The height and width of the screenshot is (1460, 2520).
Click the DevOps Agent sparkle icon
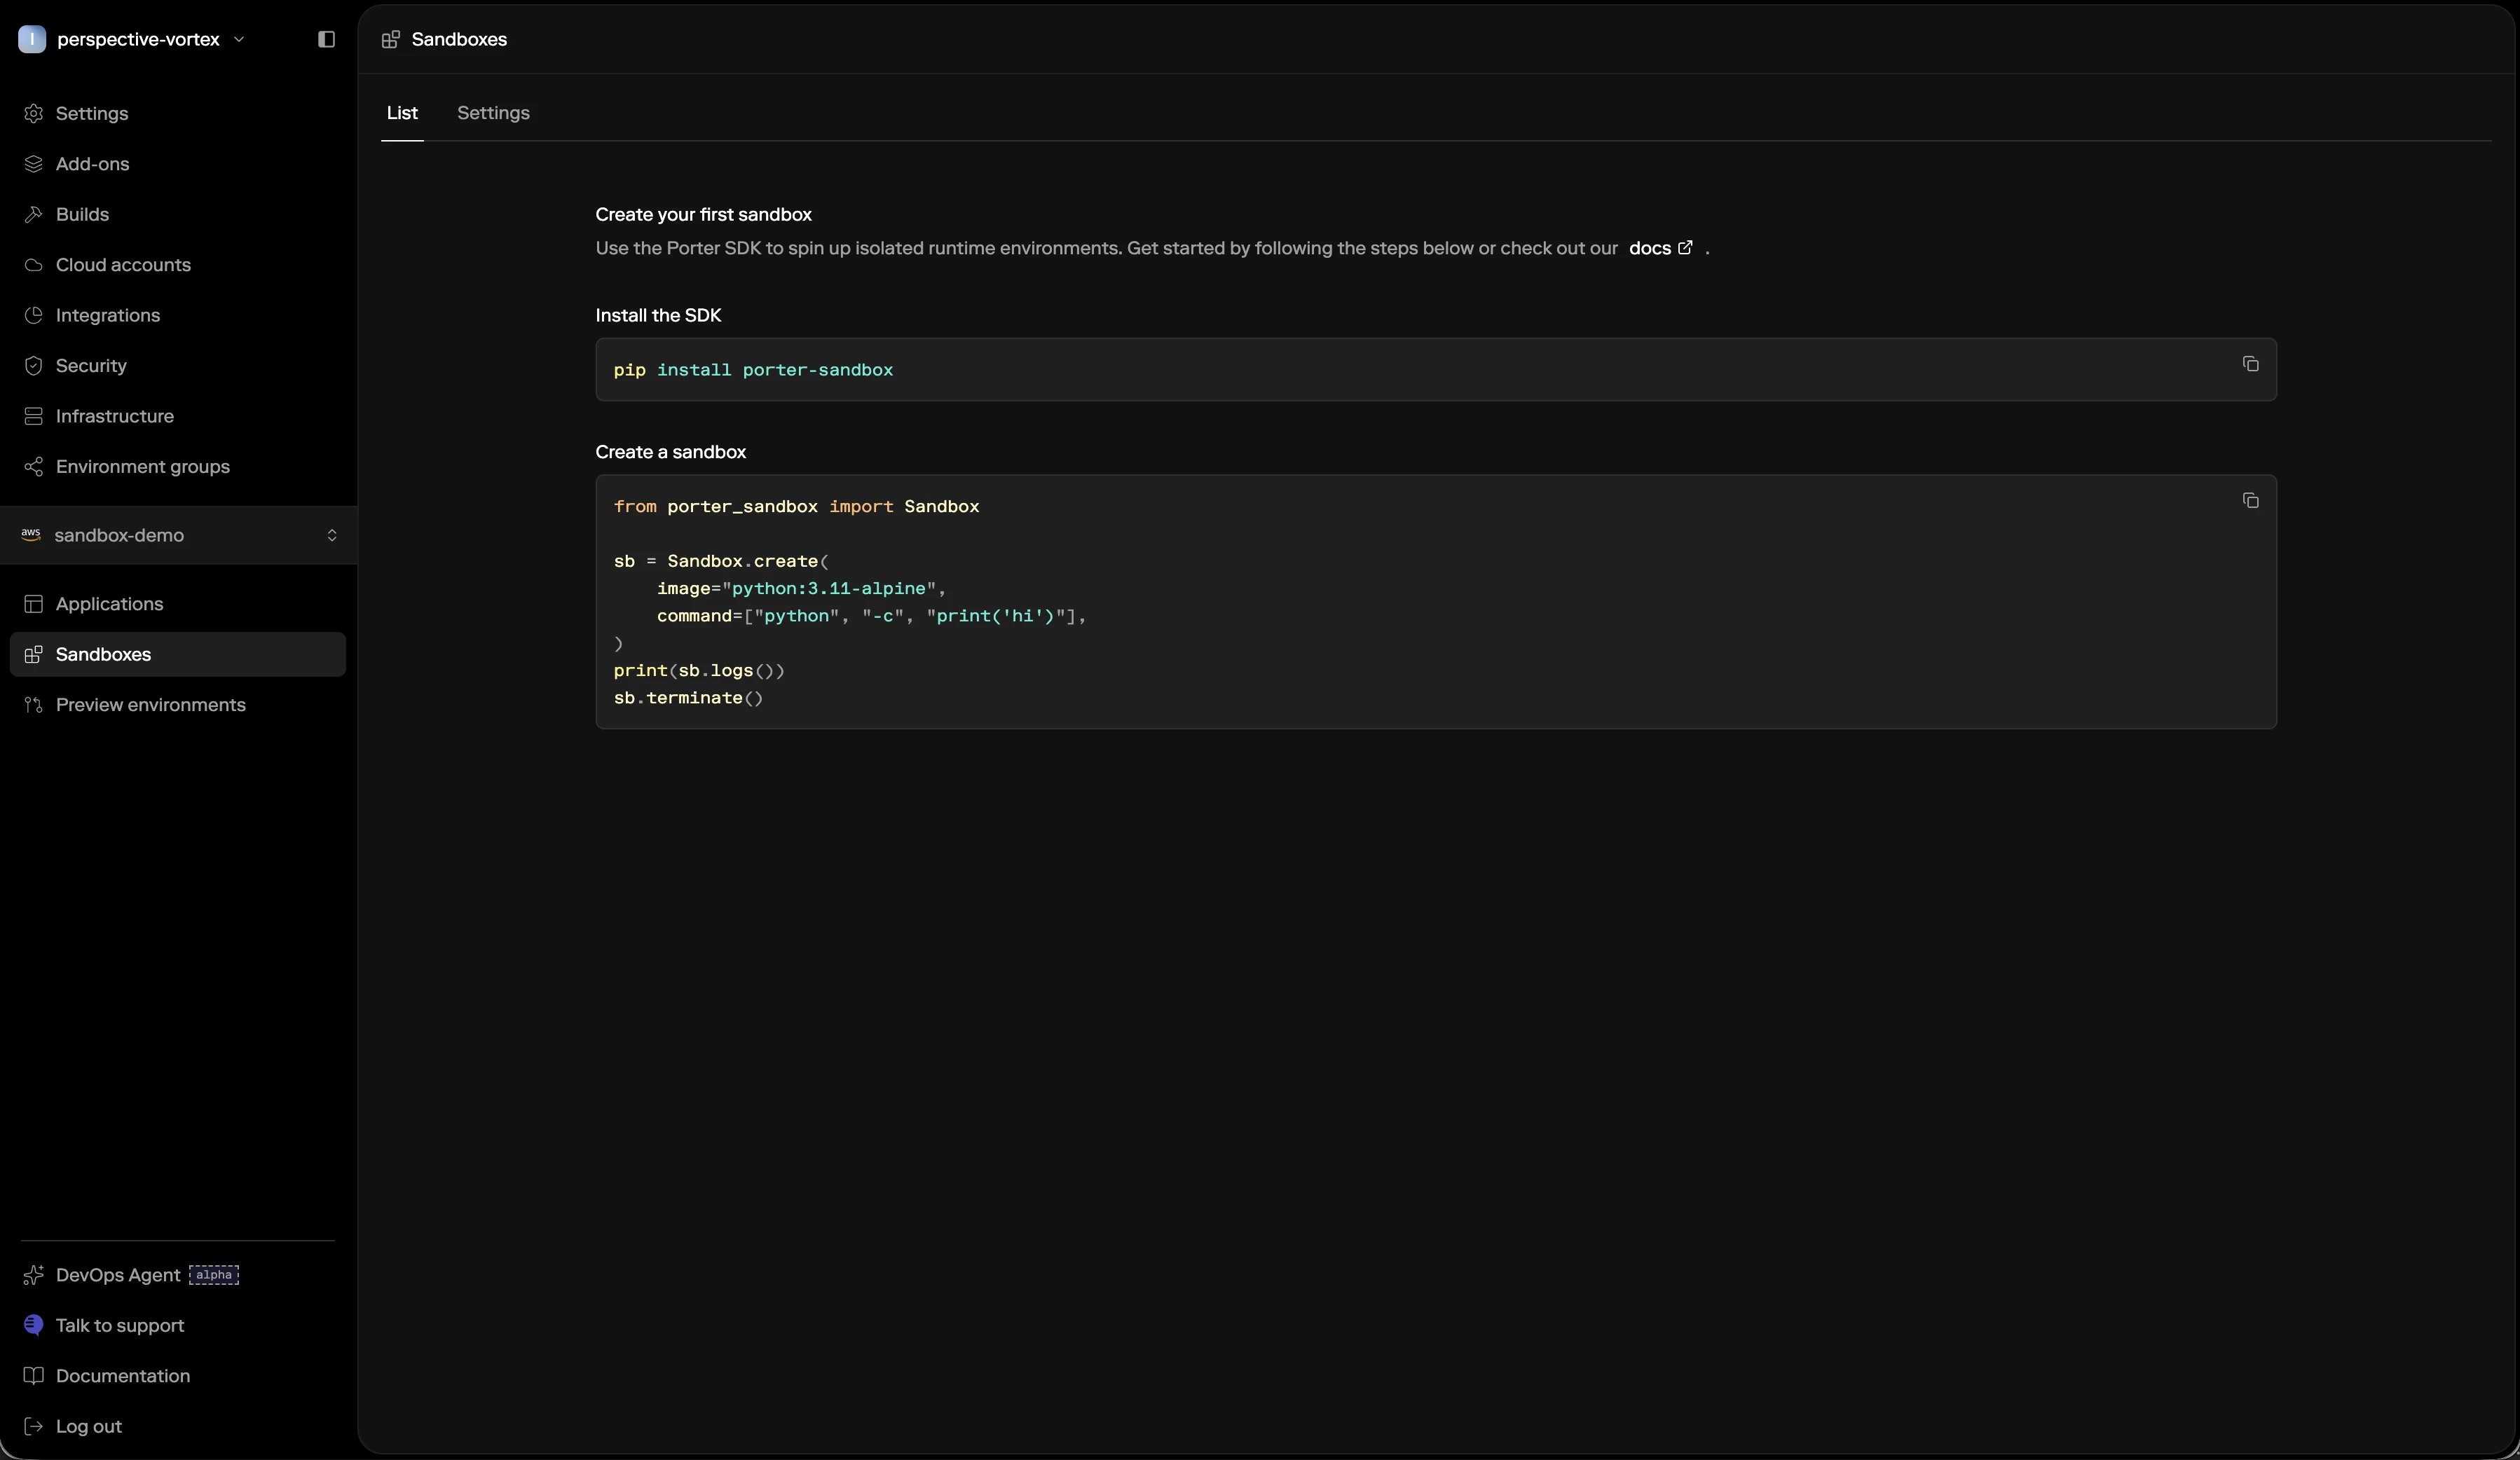pos(33,1275)
